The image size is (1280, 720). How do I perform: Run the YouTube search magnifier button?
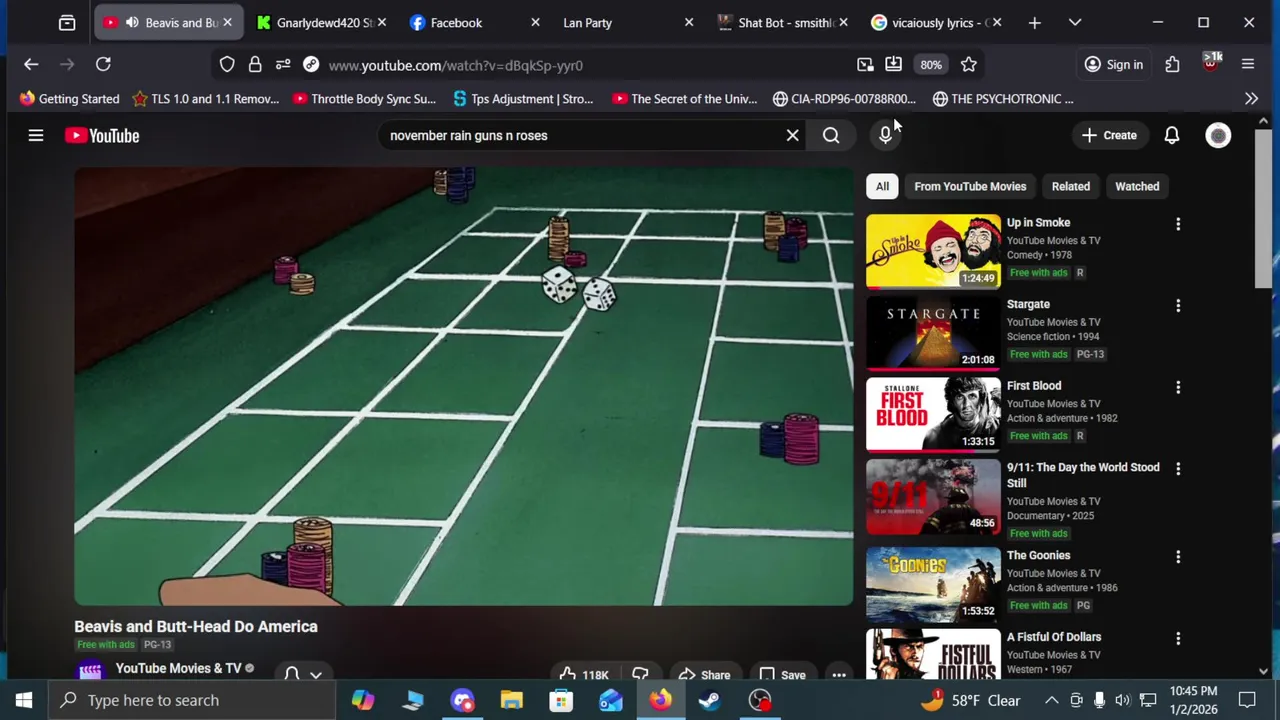[831, 135]
